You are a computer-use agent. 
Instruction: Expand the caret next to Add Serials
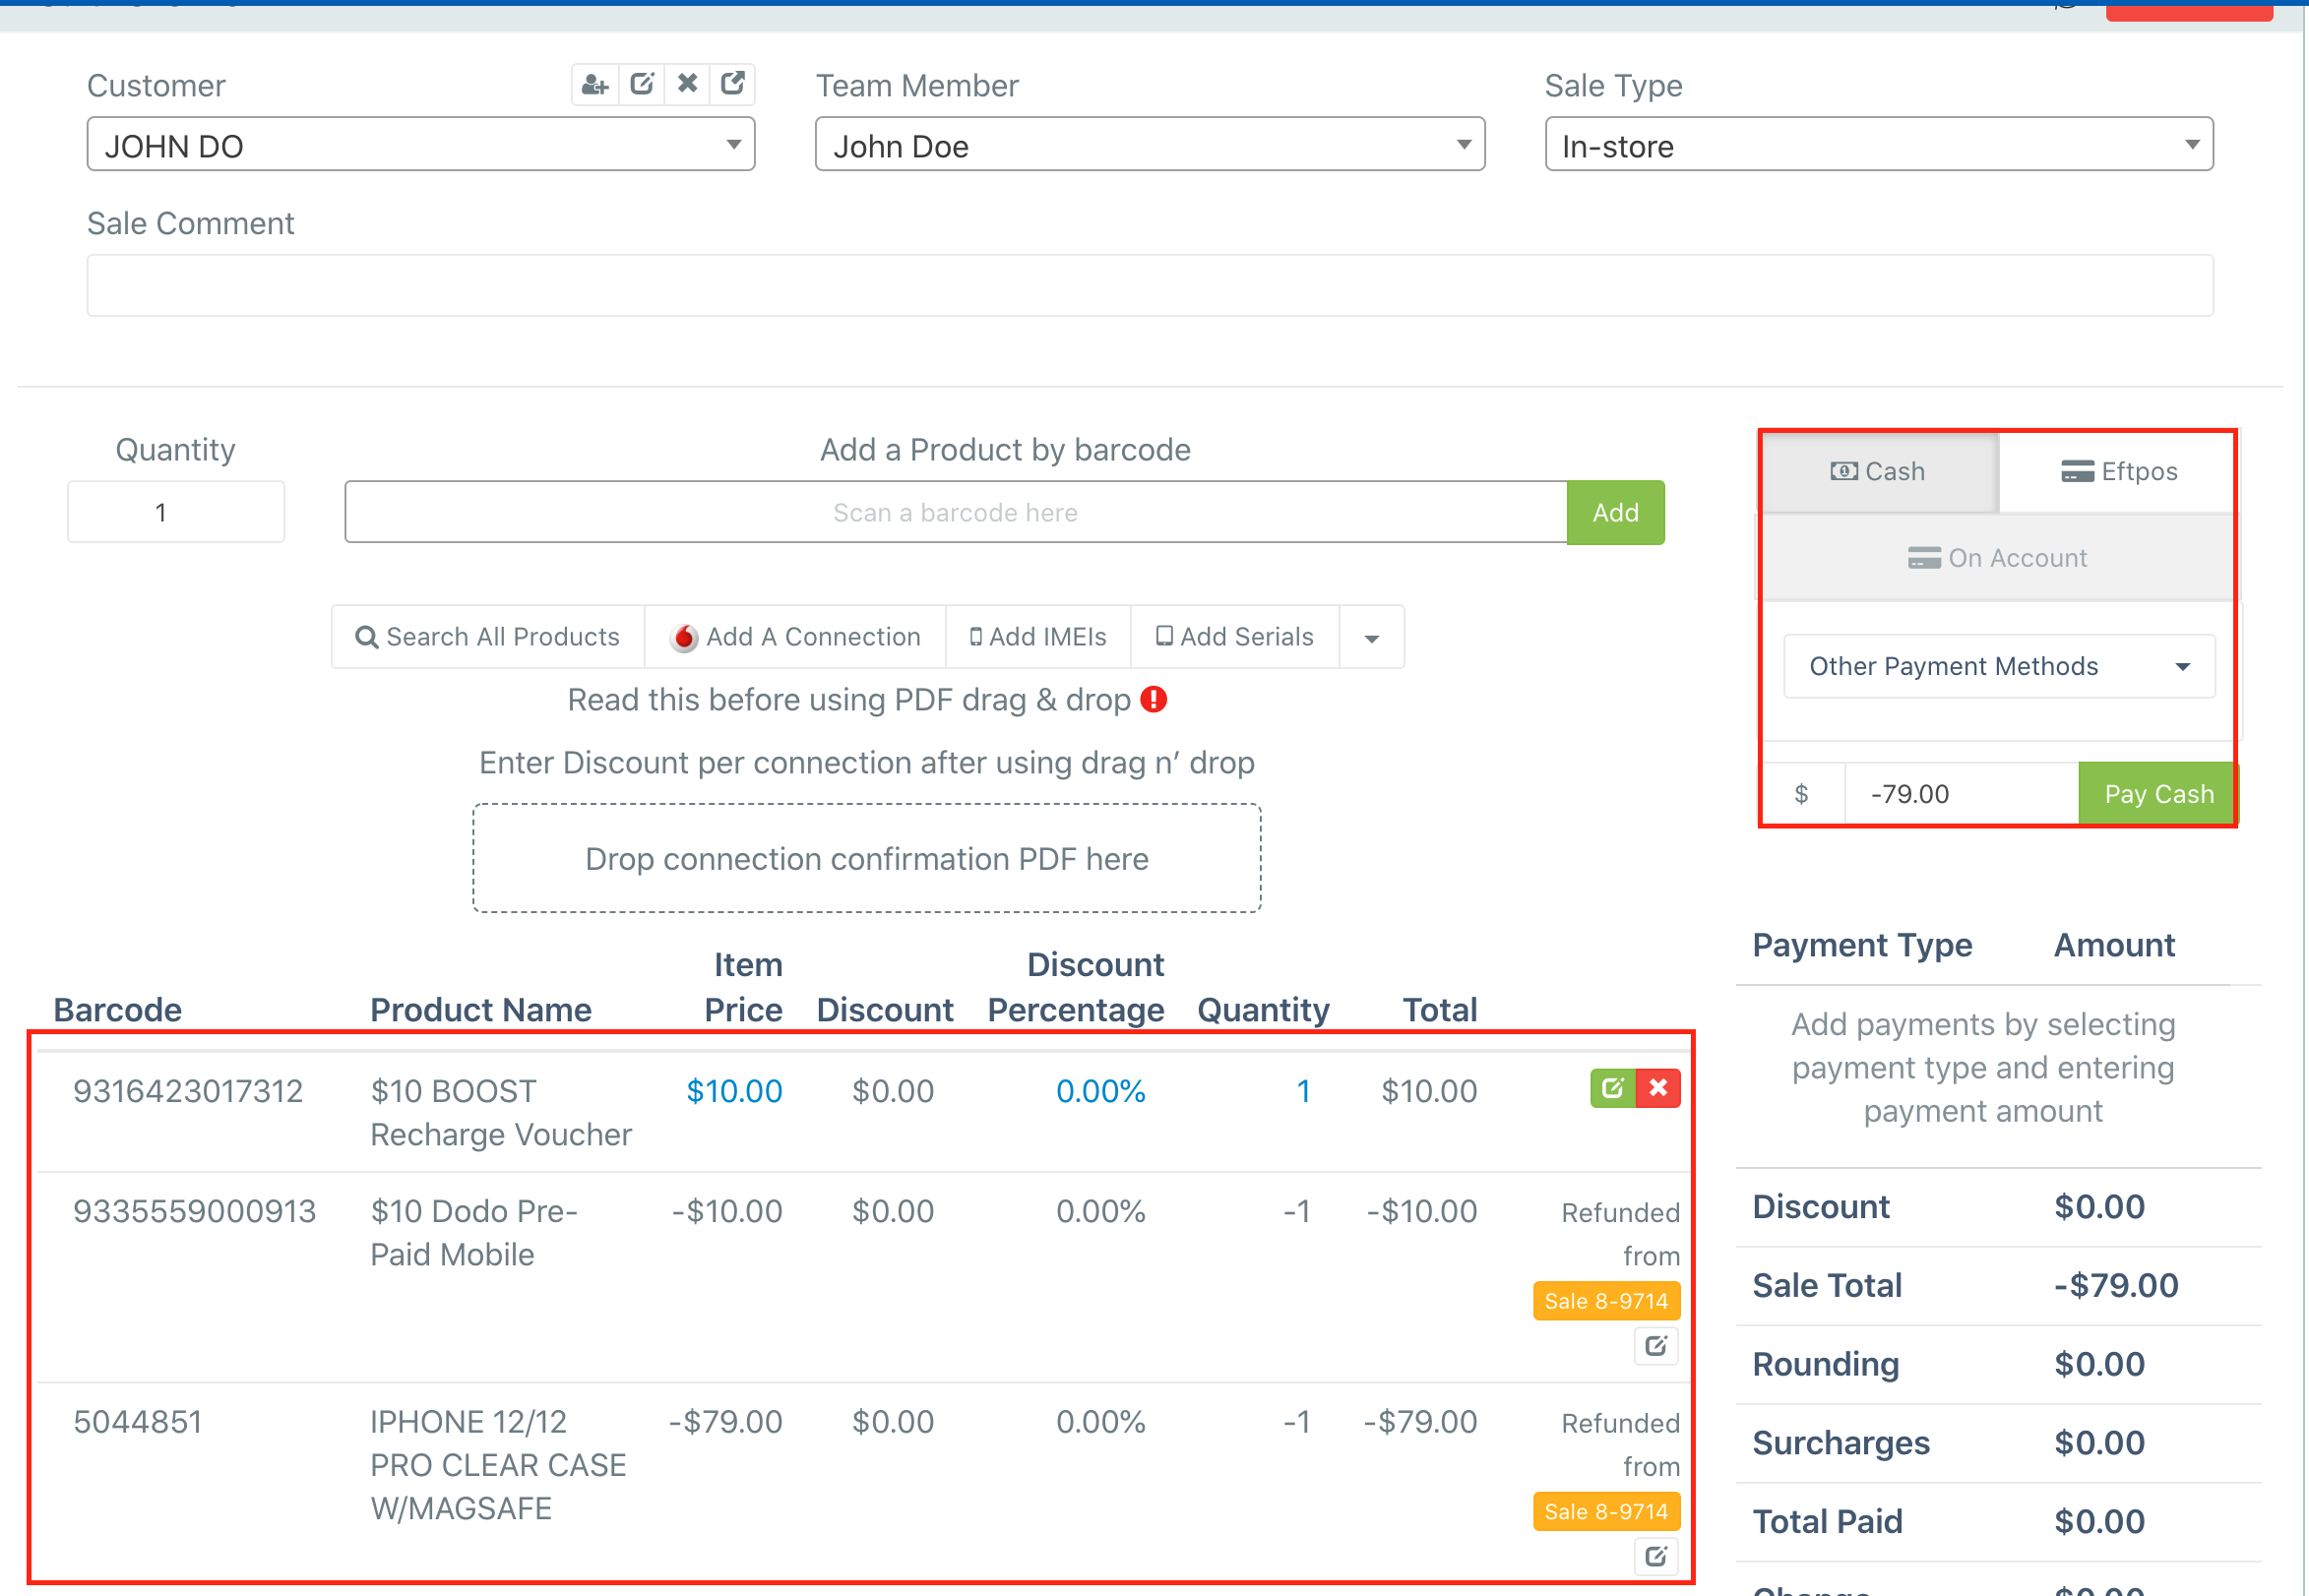click(1372, 638)
